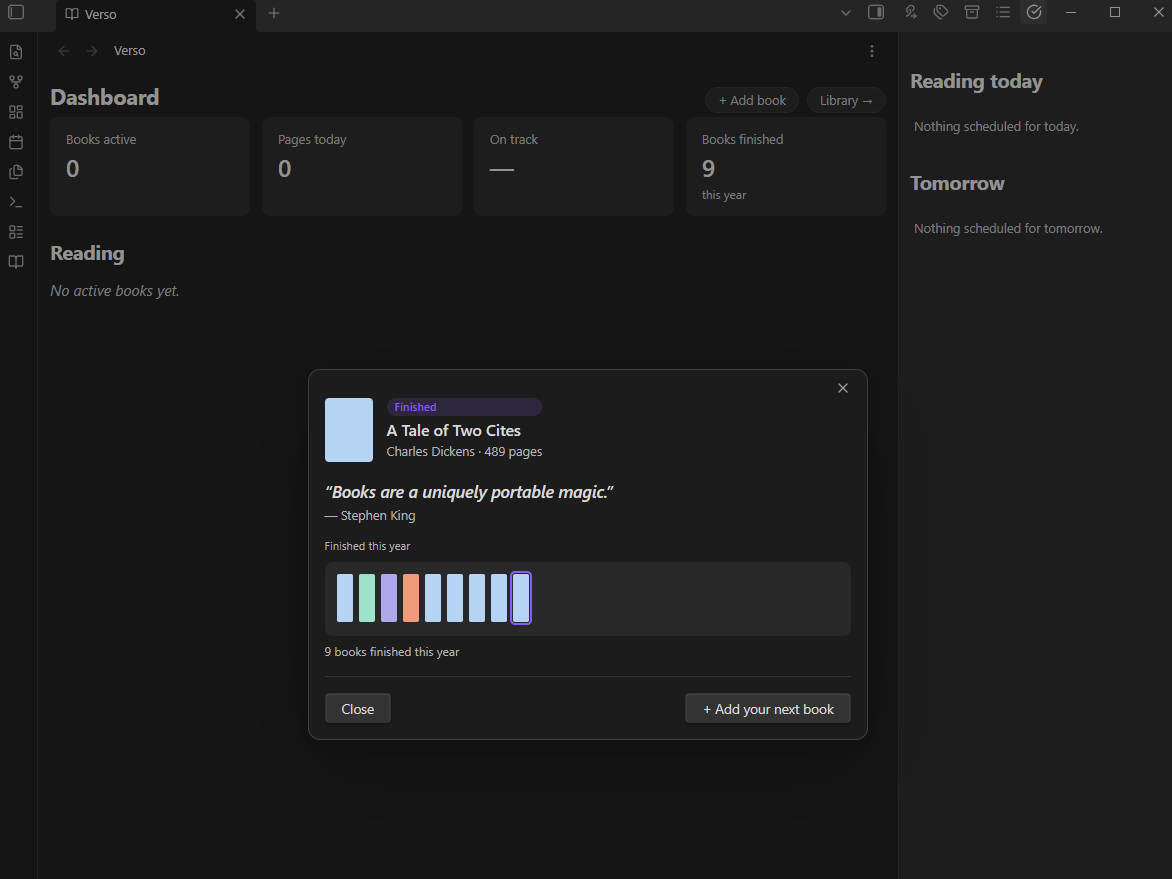
Task: Toggle the left sidebar
Action: point(16,12)
